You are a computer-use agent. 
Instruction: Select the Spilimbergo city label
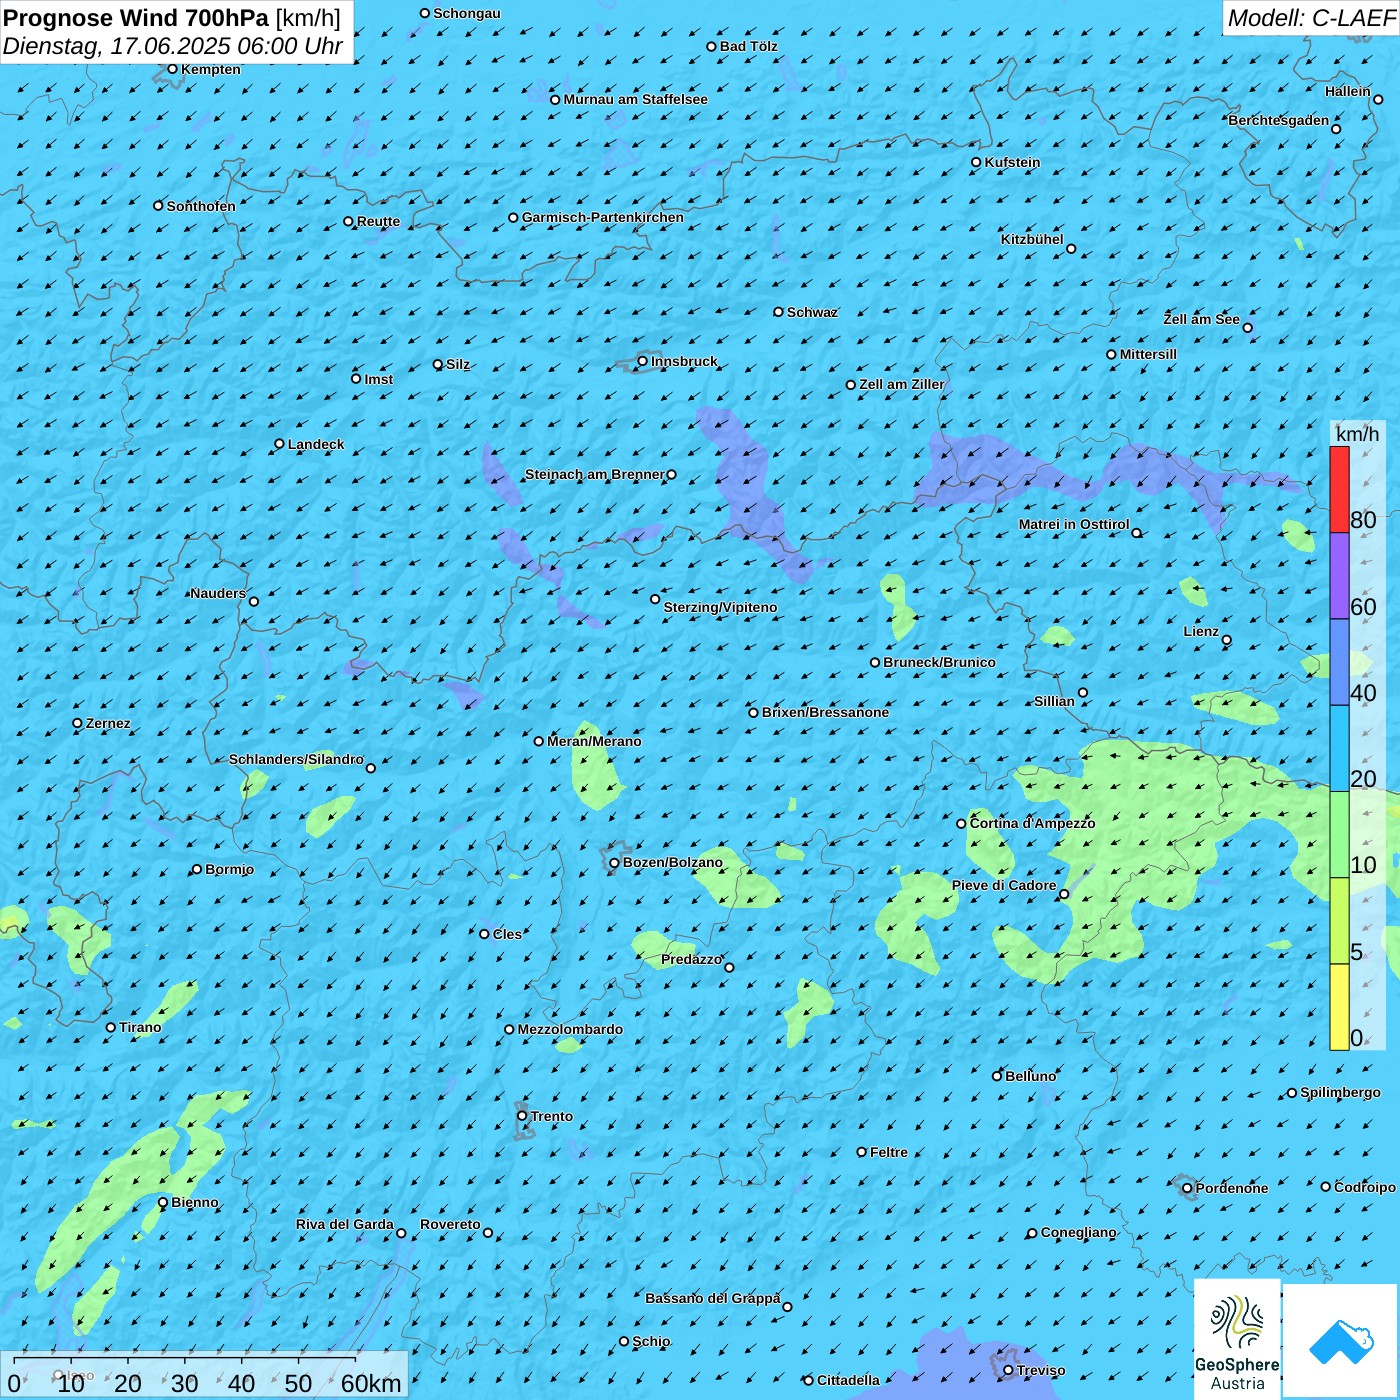[1340, 1092]
